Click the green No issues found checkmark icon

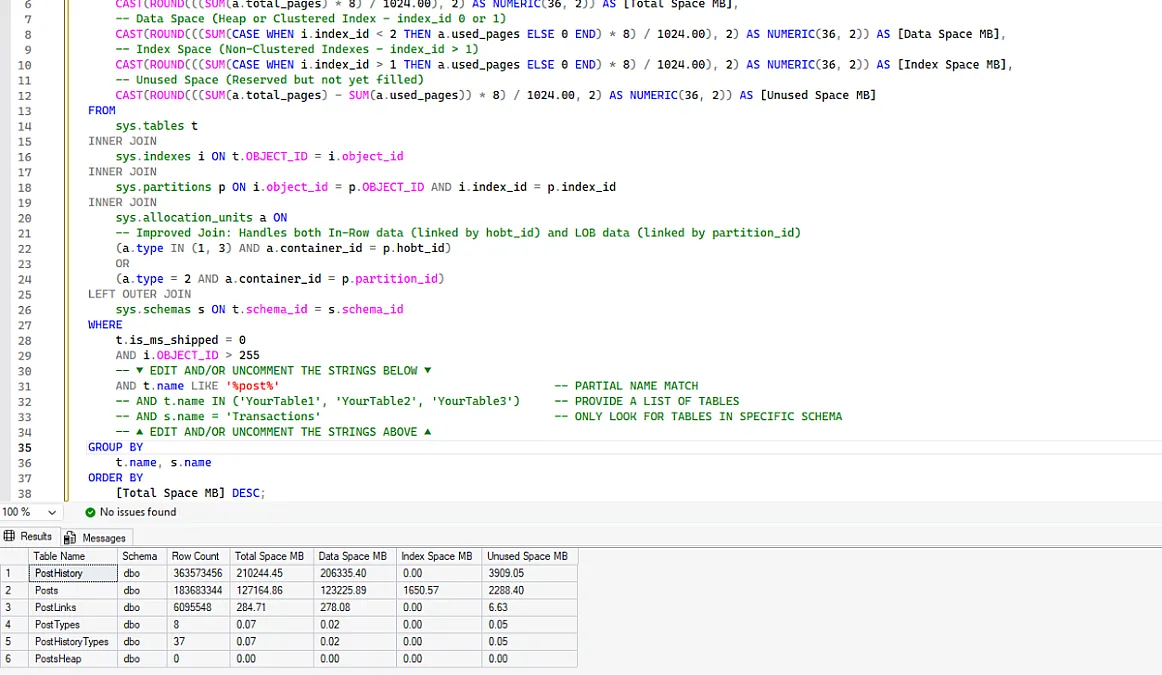[90, 512]
